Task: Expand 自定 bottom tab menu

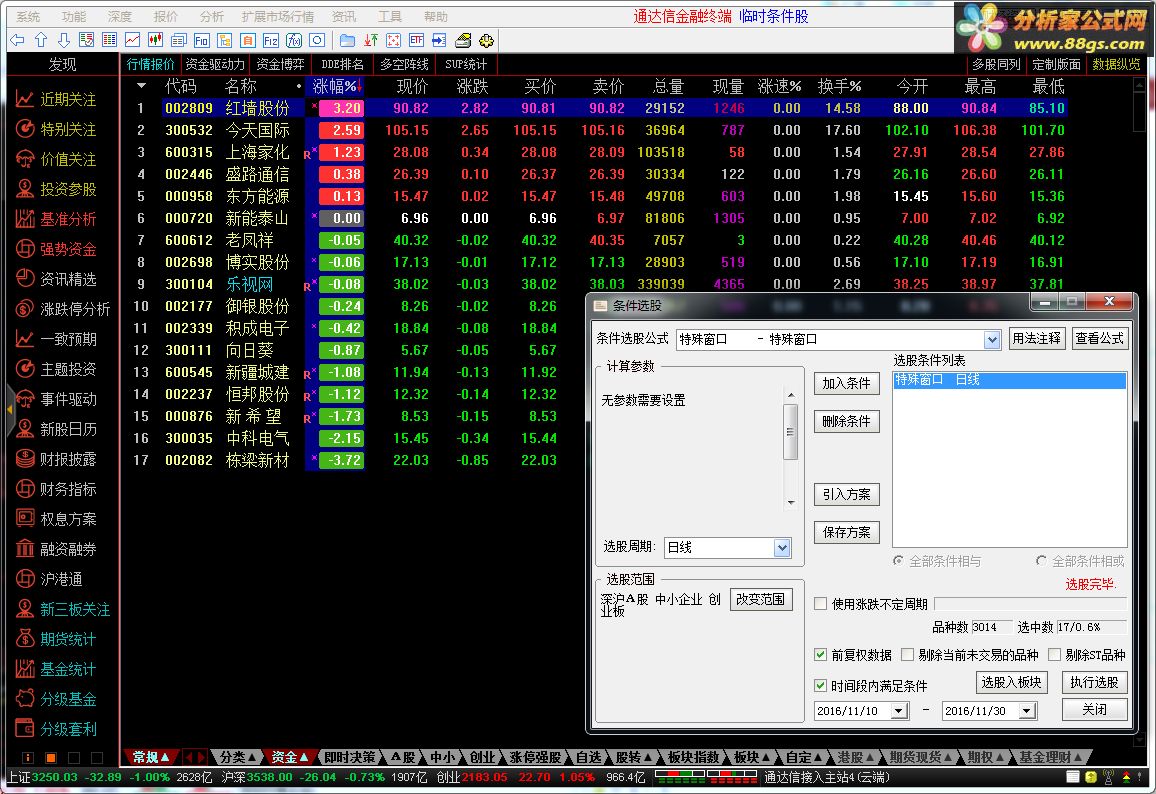Action: (x=804, y=757)
